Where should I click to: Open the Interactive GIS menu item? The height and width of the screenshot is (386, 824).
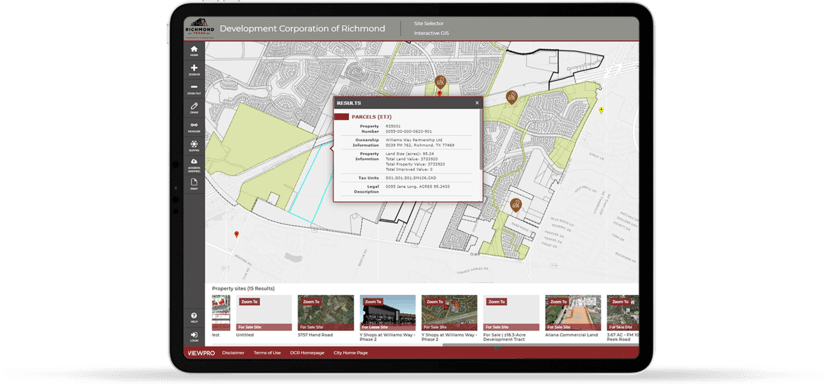coord(431,33)
